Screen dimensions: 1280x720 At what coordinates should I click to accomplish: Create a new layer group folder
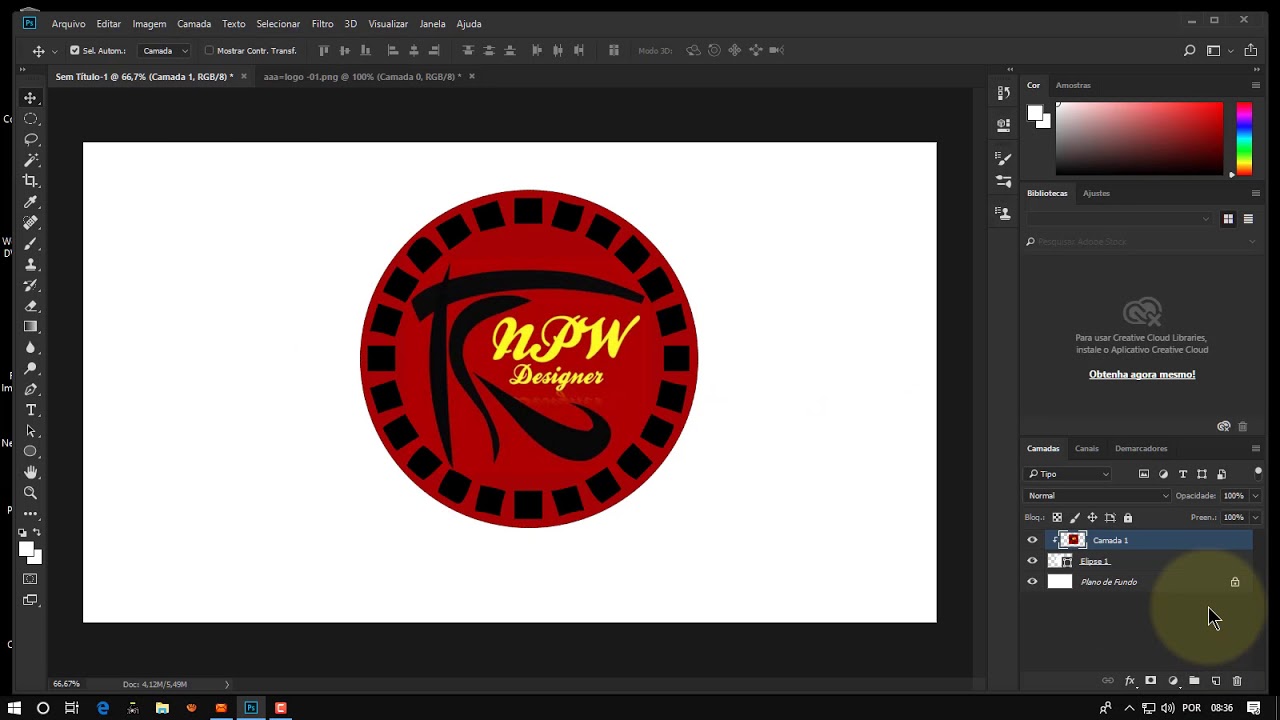(x=1194, y=681)
